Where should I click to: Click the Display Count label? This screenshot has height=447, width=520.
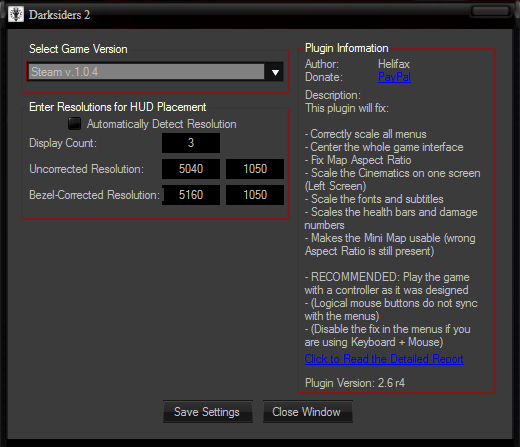point(63,143)
